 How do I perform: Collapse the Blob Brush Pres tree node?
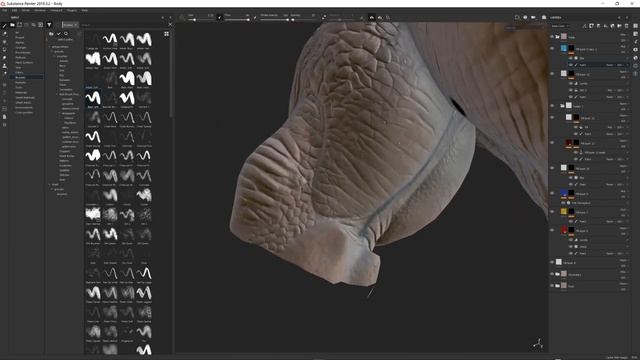[x=57, y=94]
